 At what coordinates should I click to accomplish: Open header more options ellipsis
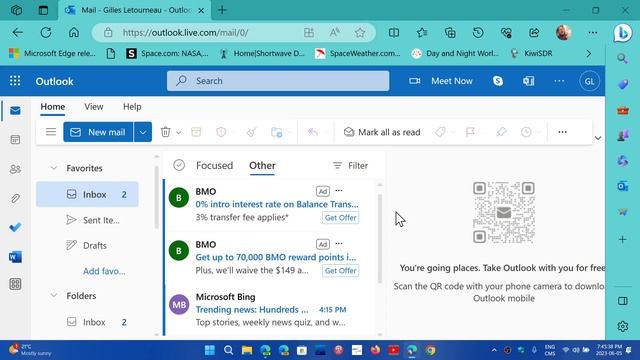tap(559, 81)
